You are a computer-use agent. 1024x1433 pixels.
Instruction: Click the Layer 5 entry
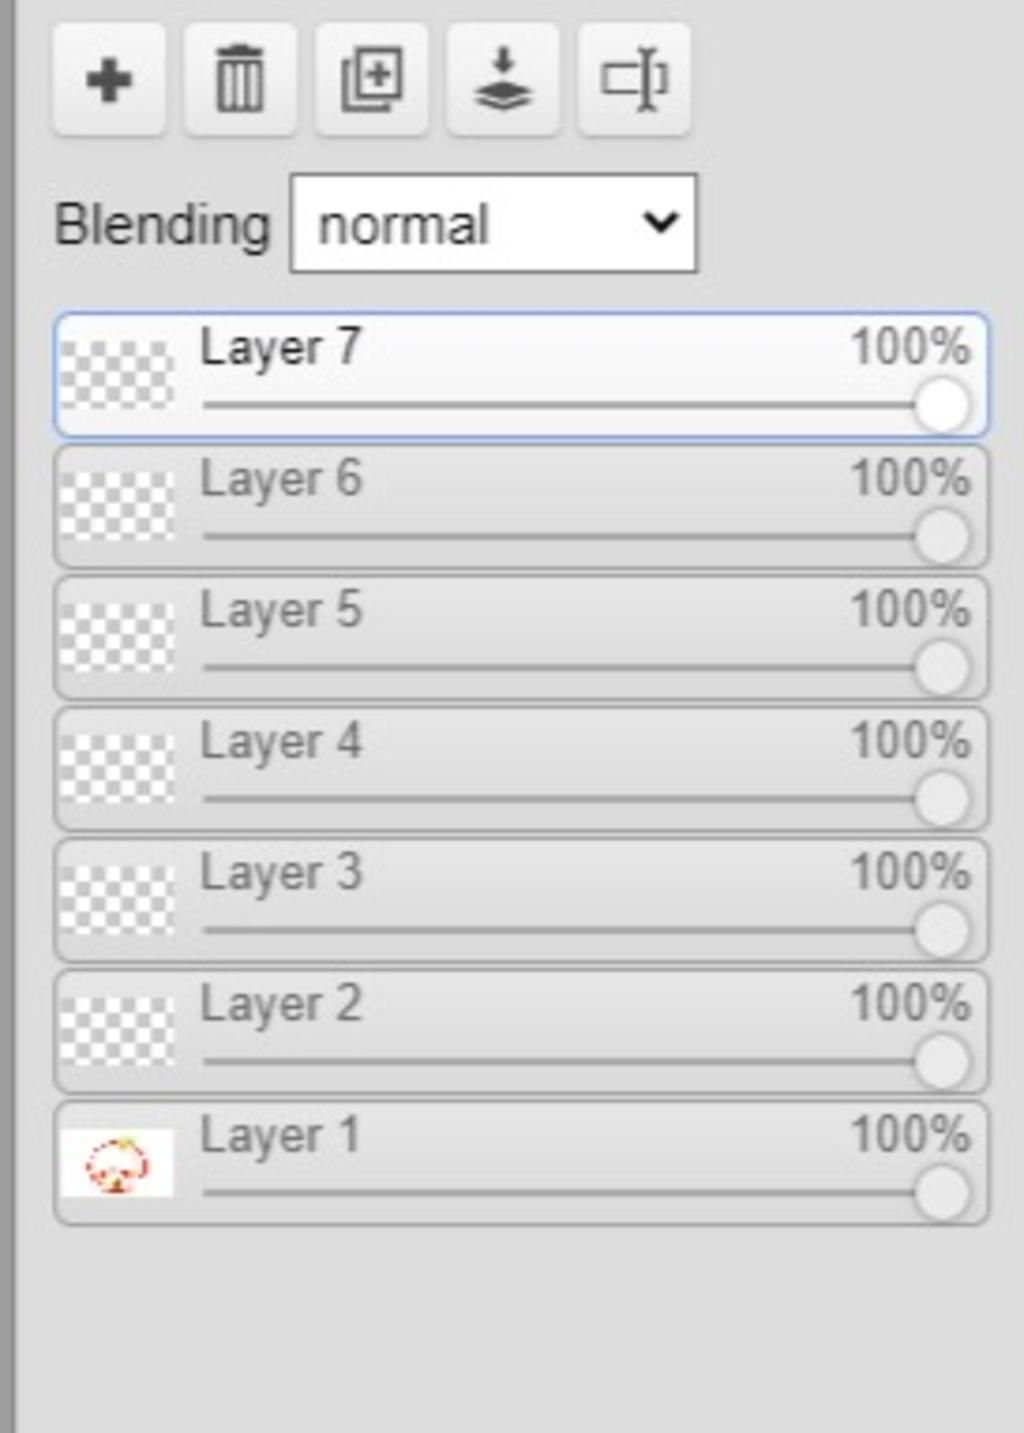coord(521,637)
